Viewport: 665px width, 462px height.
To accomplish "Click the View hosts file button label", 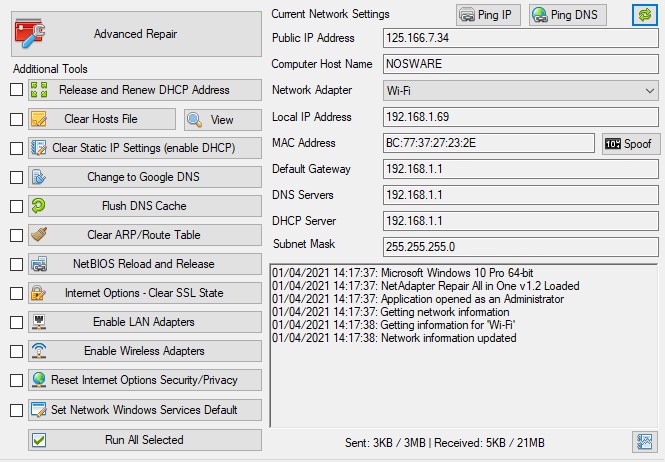I will [222, 120].
